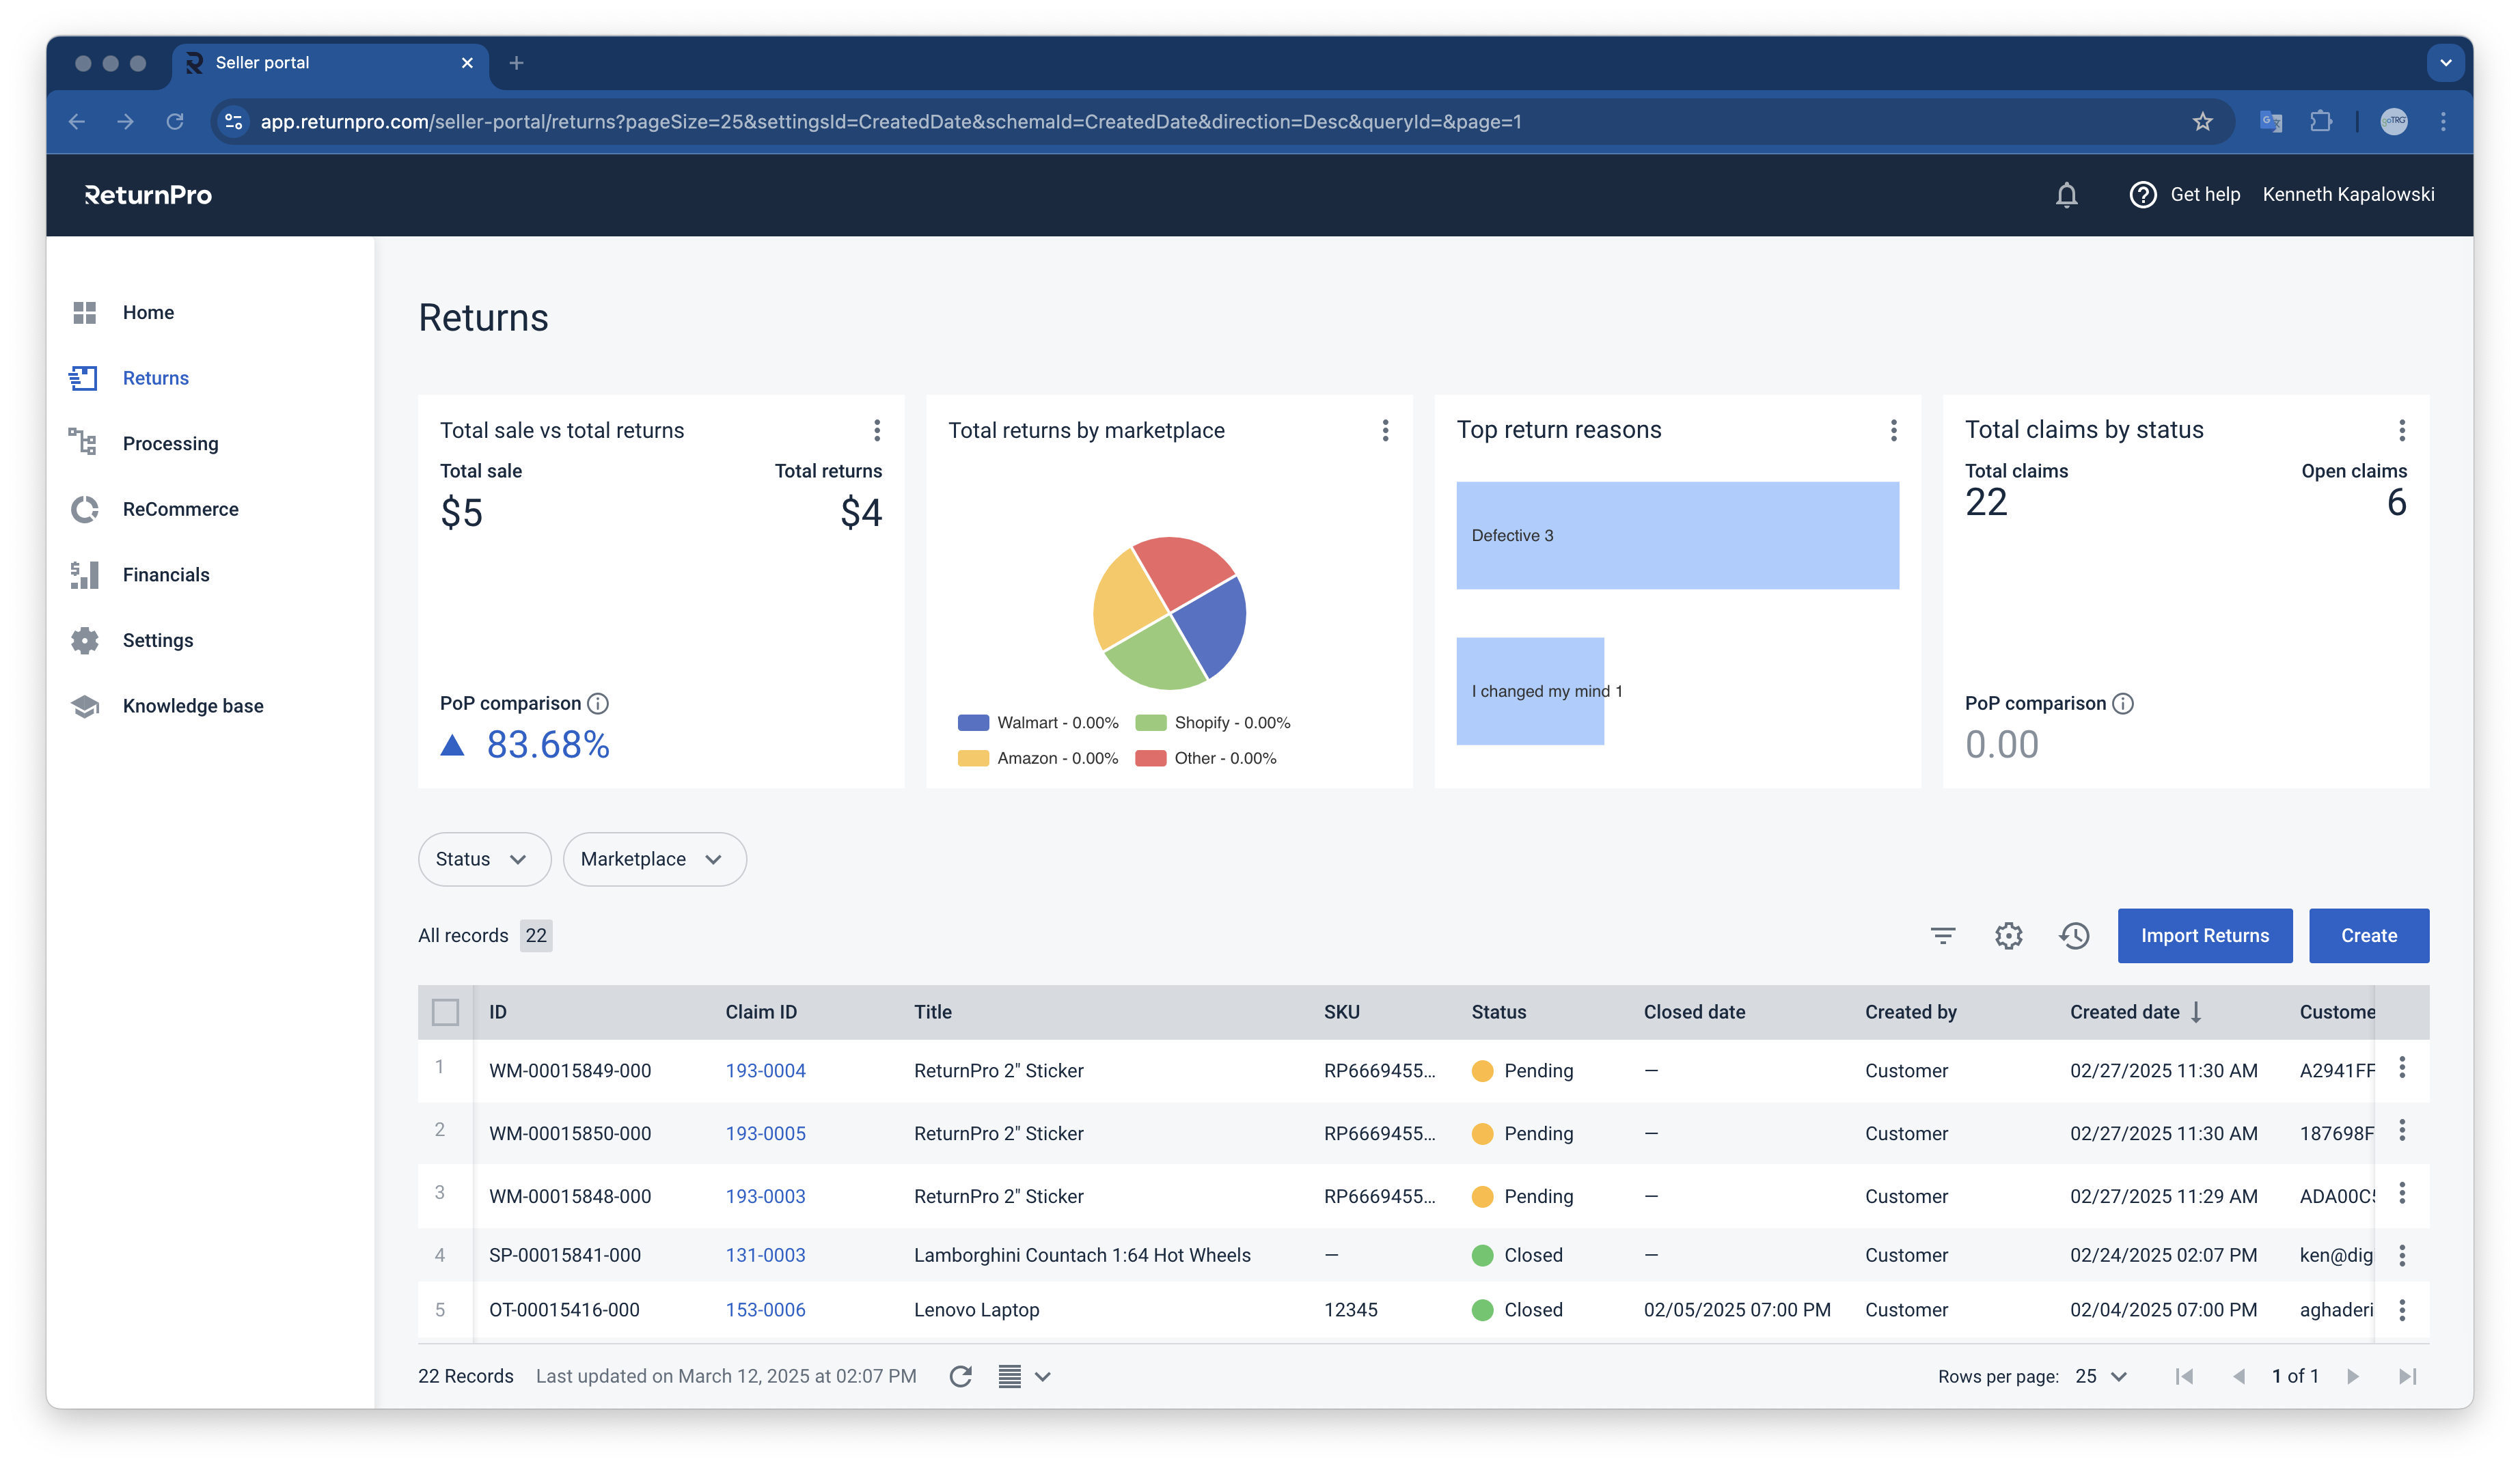Go to Processing in the sidebar
Image resolution: width=2520 pixels, height=1466 pixels.
coord(170,444)
